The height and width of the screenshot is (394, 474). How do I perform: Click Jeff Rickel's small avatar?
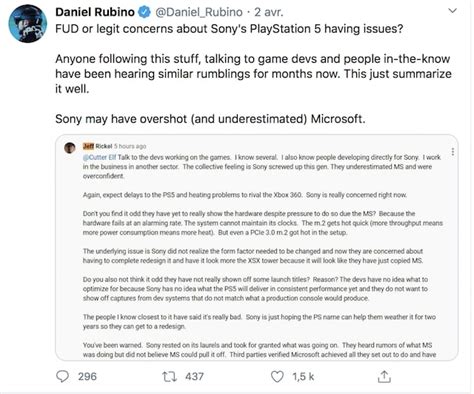(70, 148)
